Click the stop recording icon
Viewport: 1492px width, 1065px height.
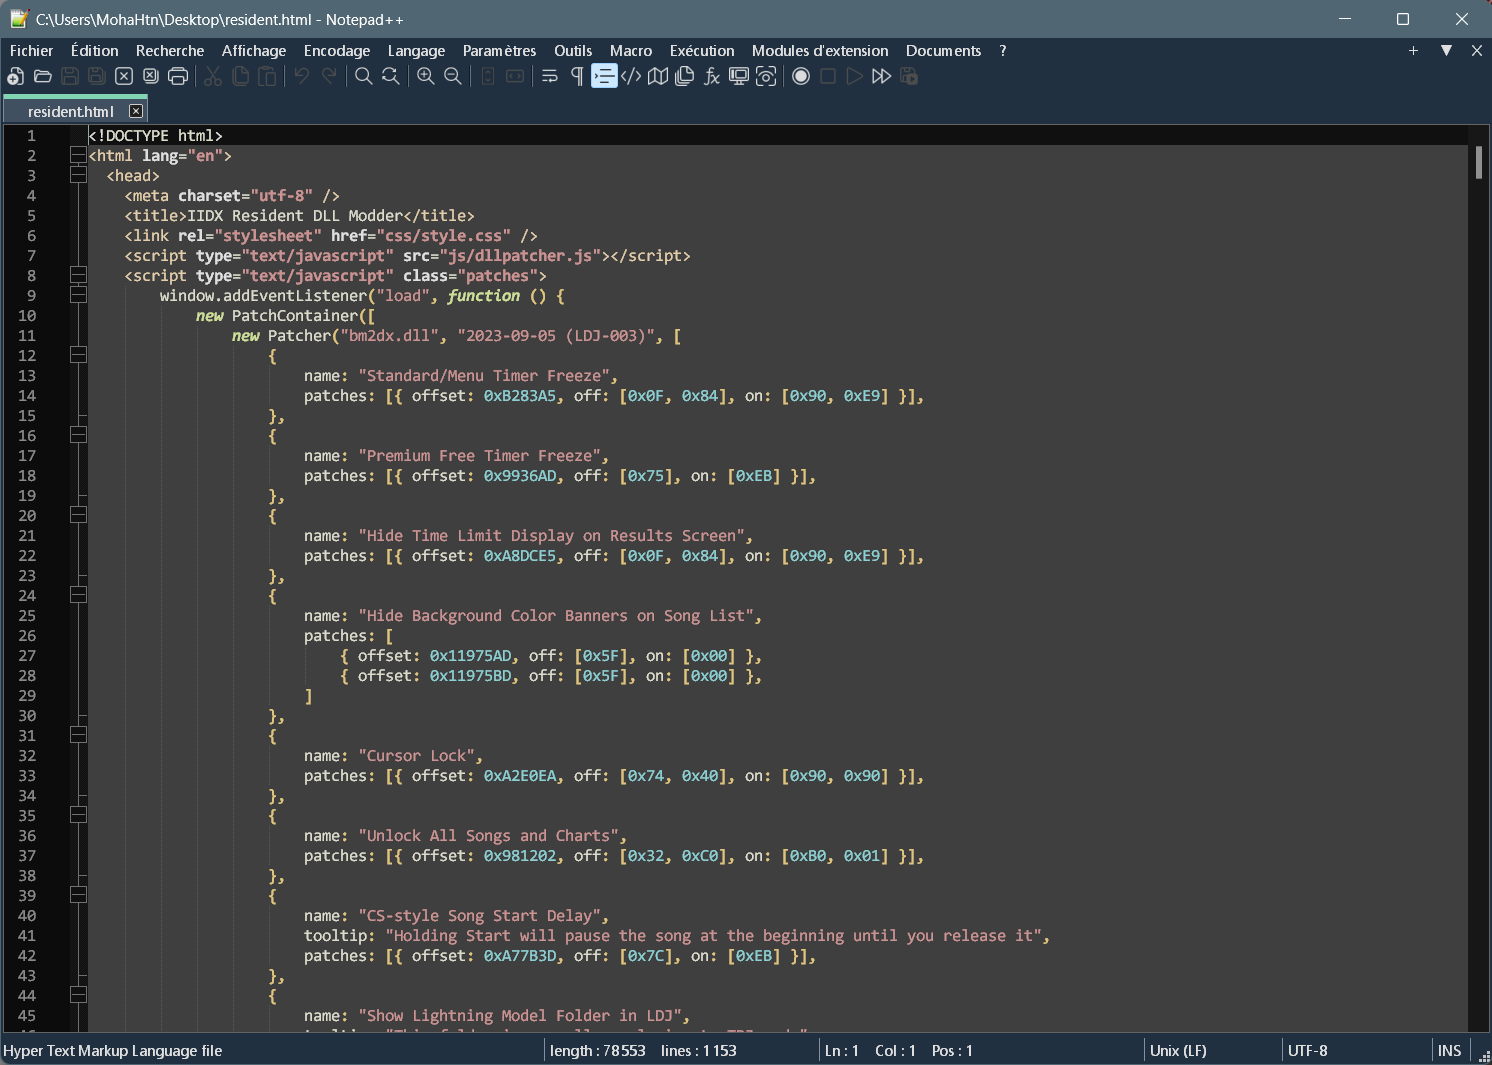coord(828,77)
